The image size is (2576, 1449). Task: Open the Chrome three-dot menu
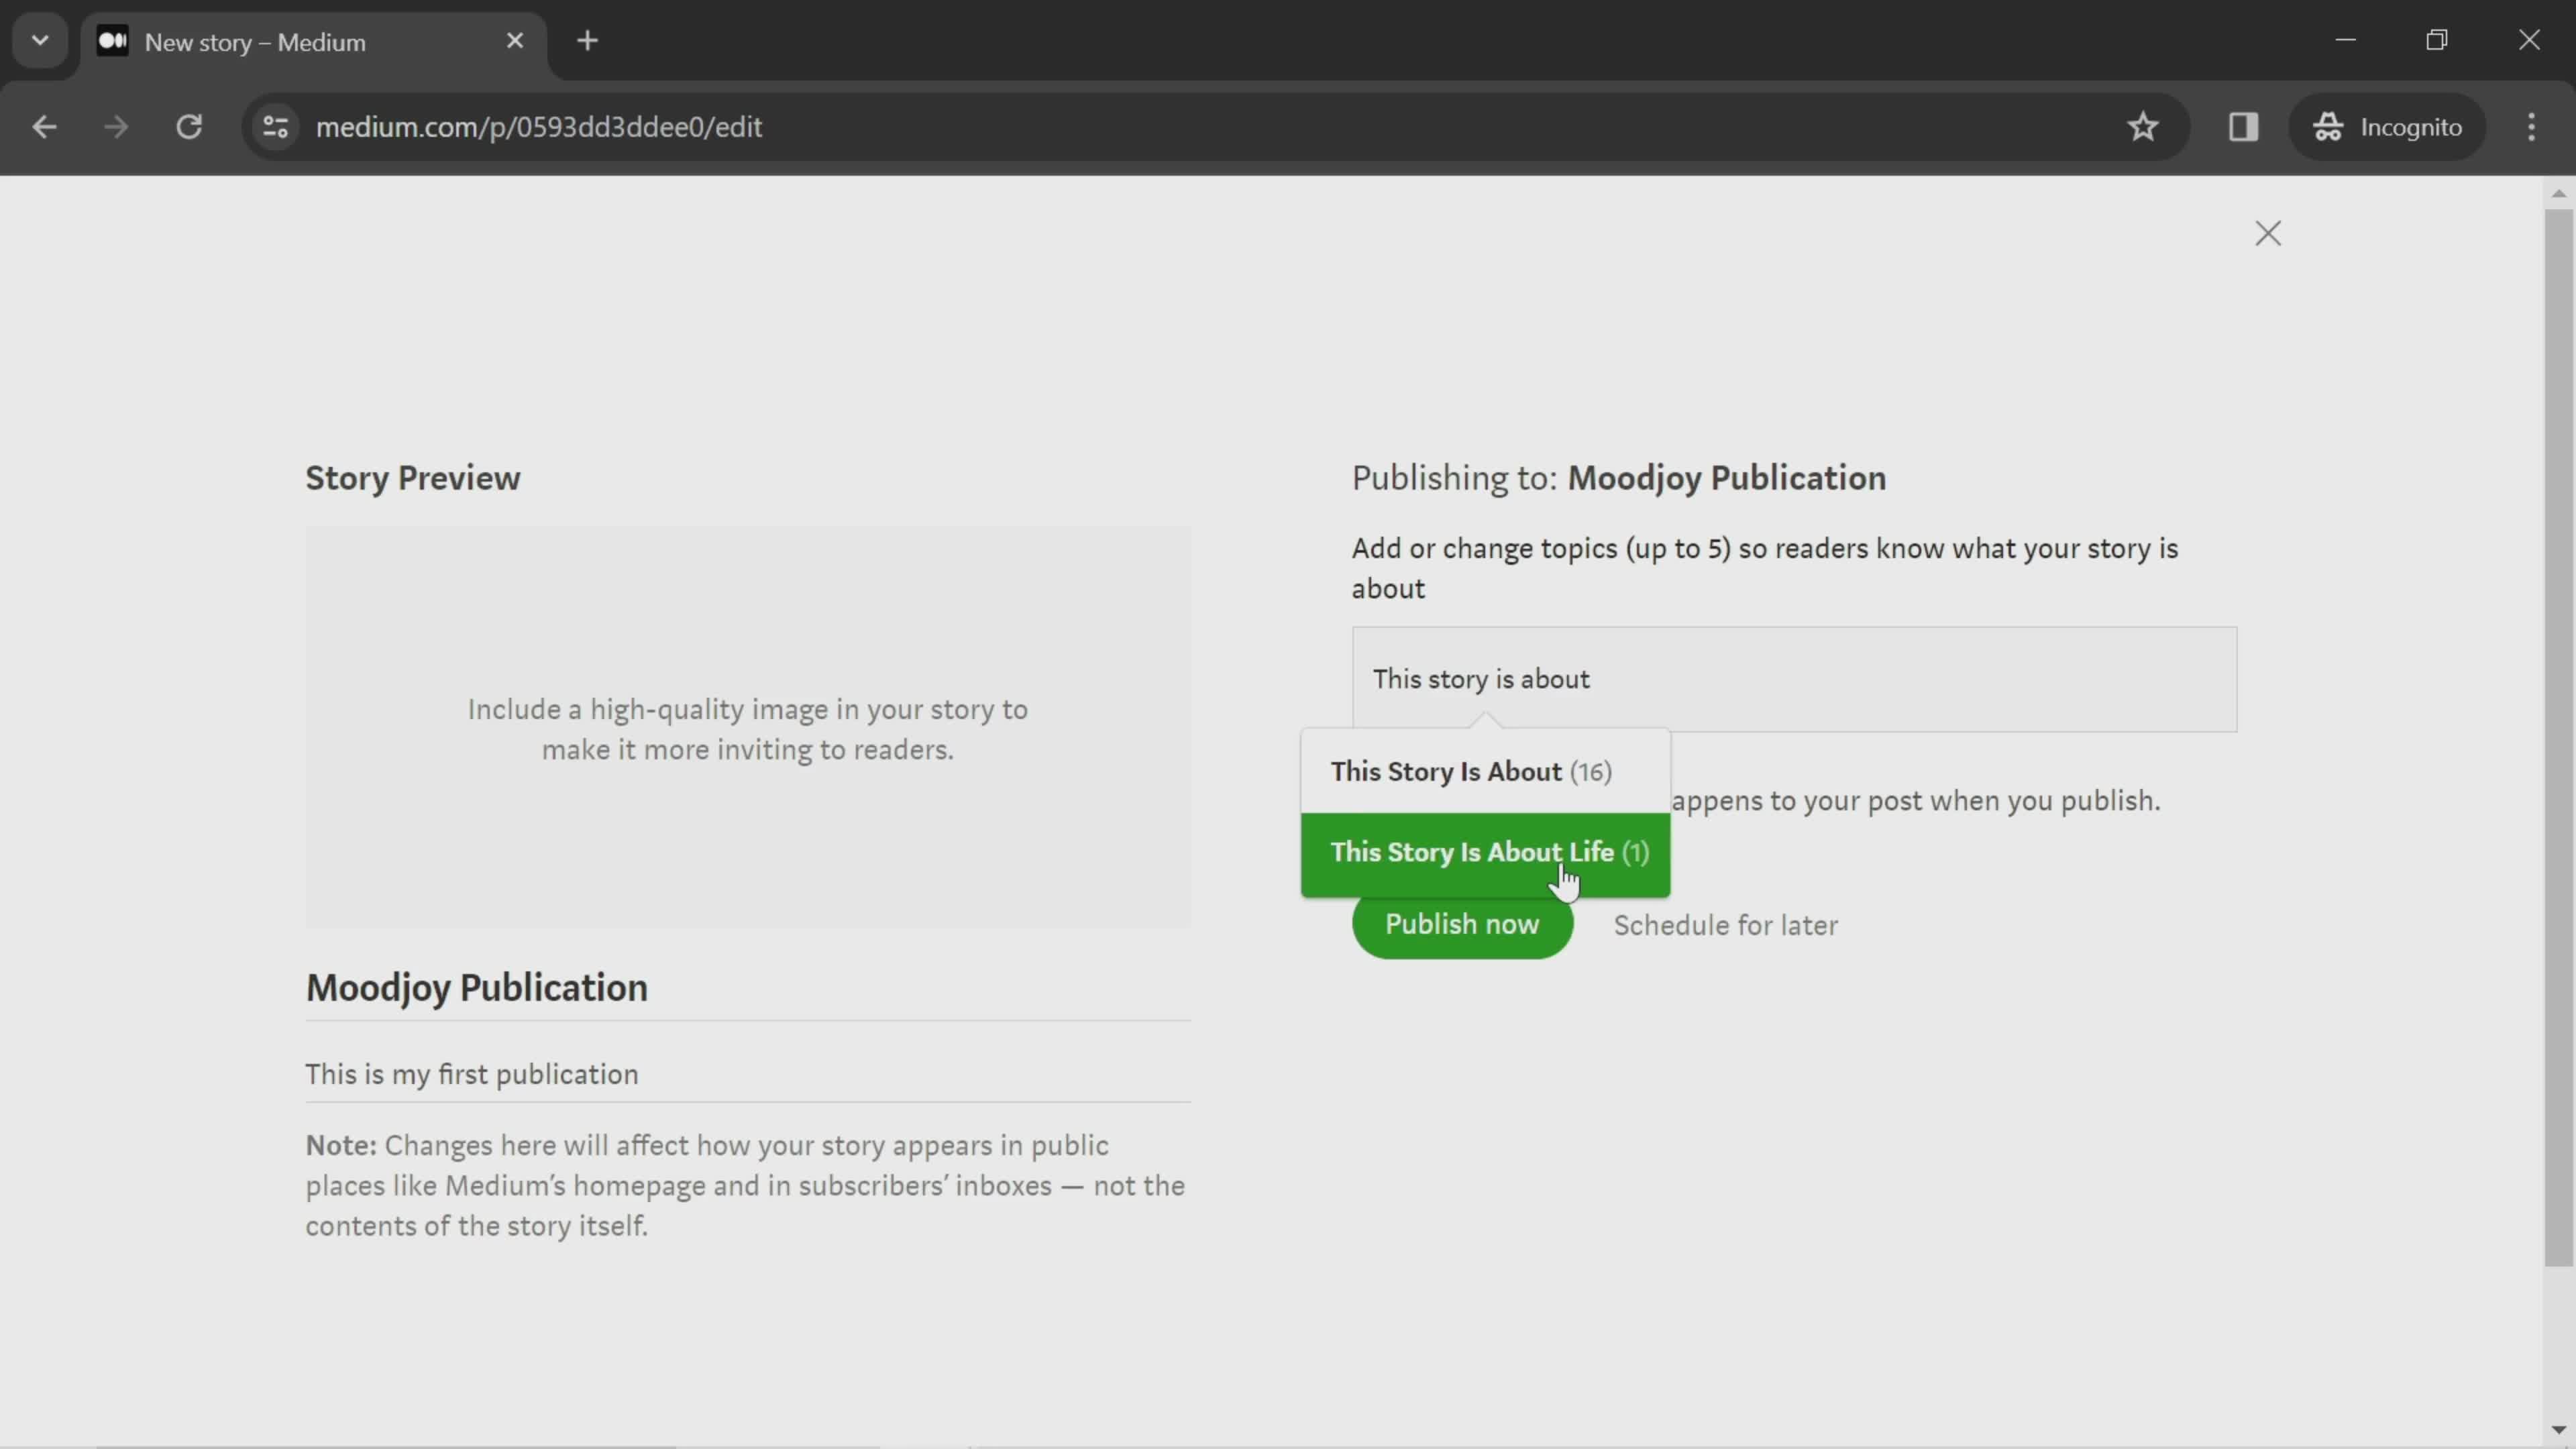point(2531,127)
